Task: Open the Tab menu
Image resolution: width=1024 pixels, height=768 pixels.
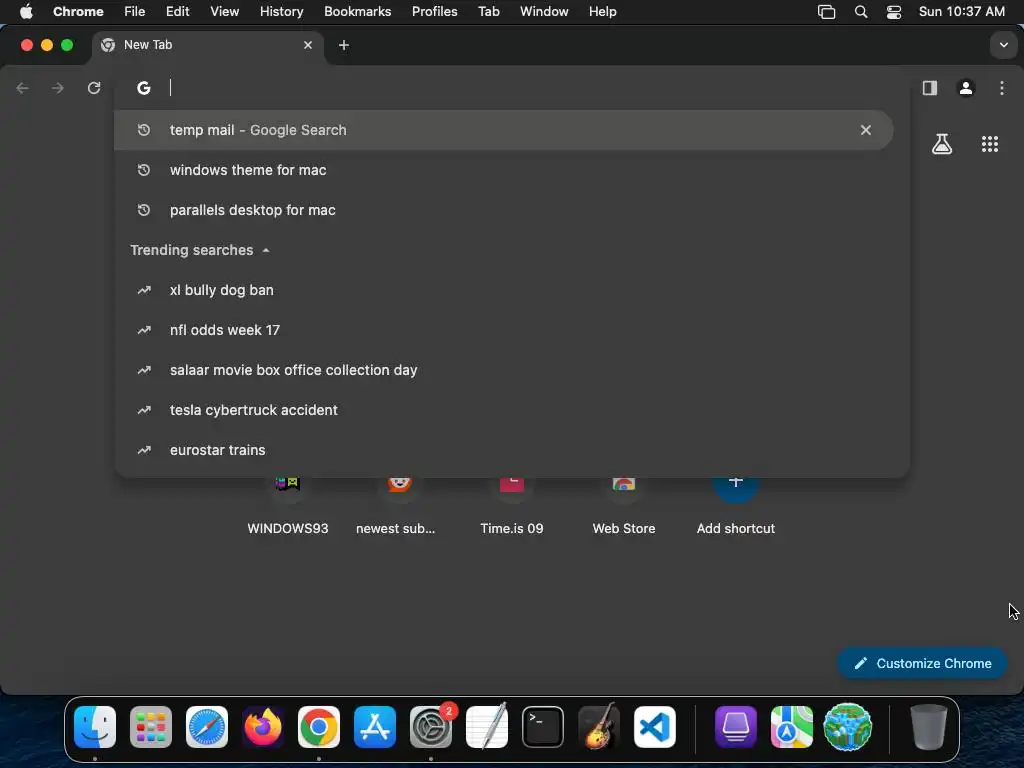Action: (488, 12)
